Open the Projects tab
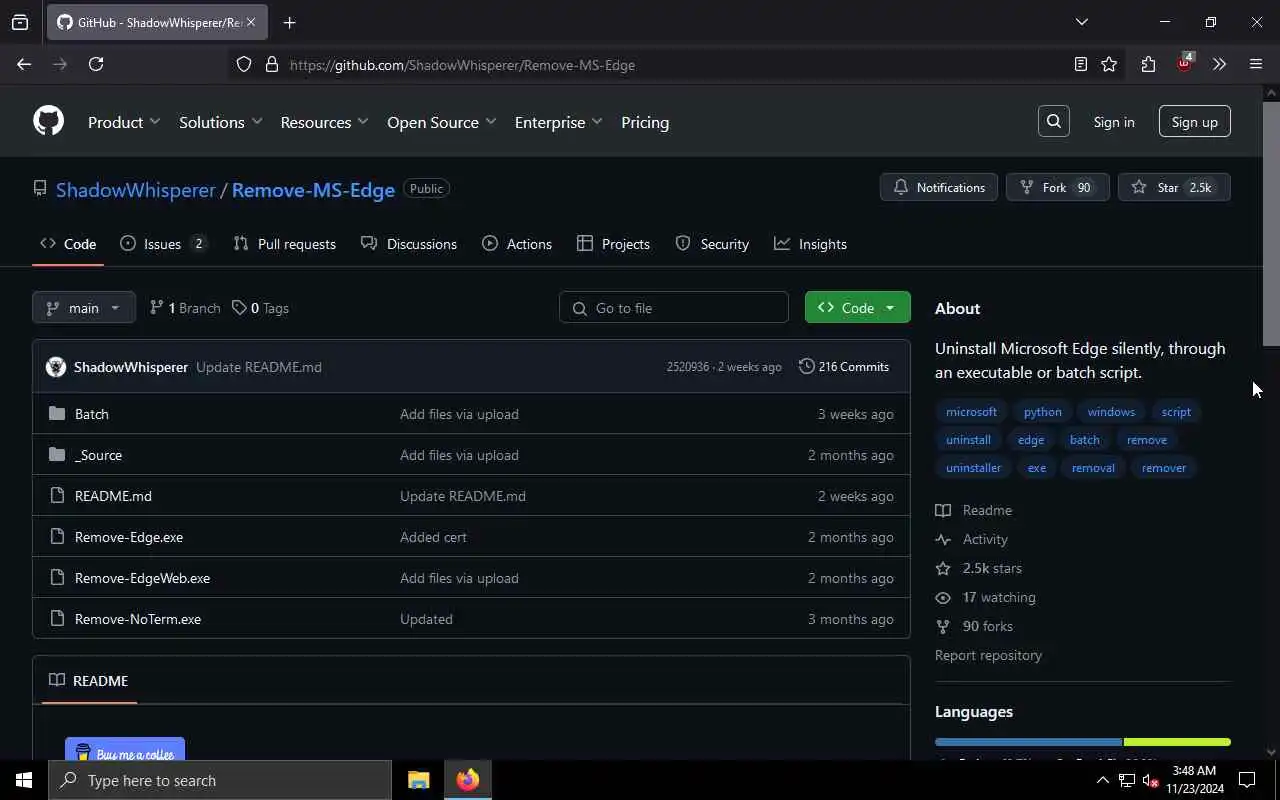Screen dimensions: 1280x800 [x=613, y=244]
